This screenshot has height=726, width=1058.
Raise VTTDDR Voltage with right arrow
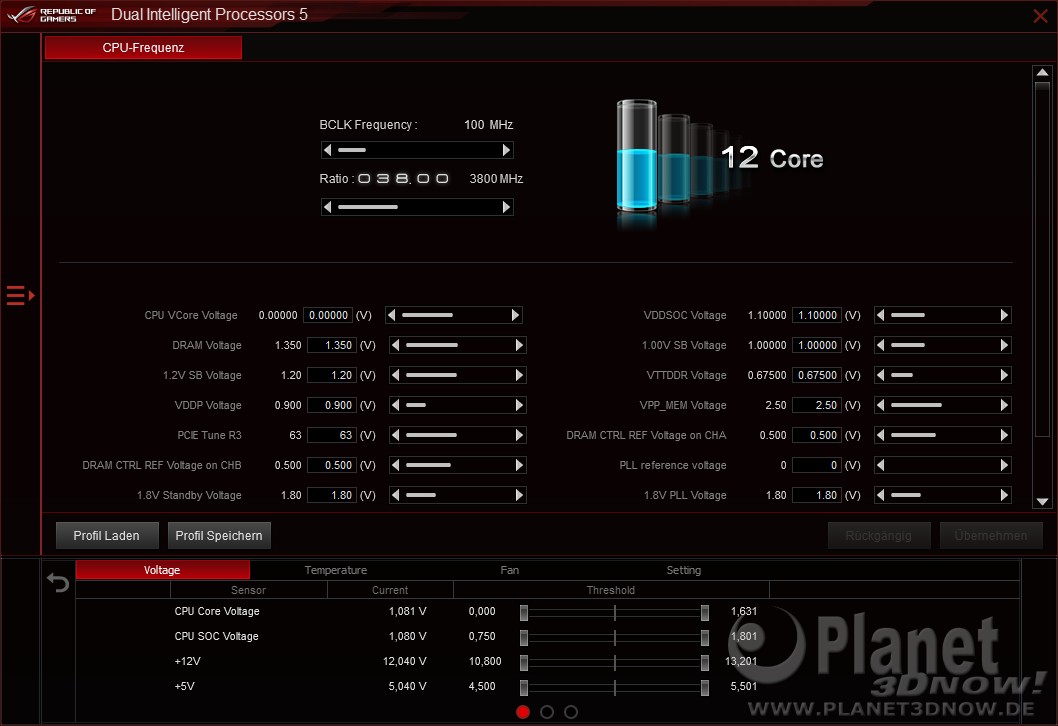pos(1004,375)
